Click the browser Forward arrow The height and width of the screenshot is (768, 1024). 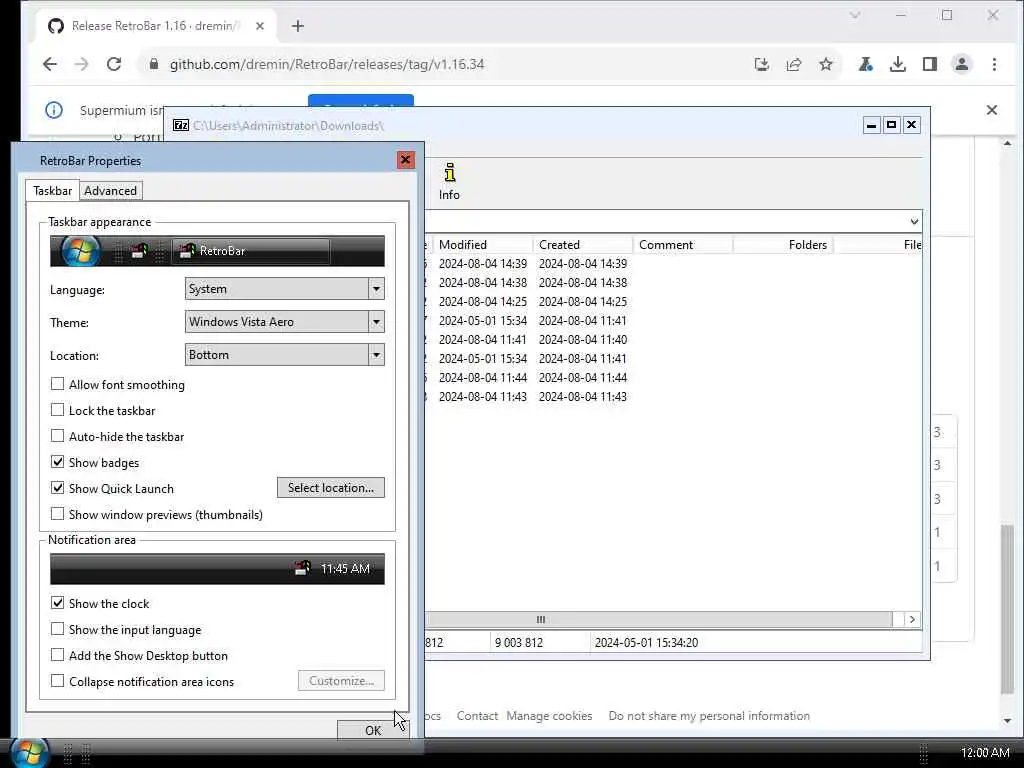click(81, 64)
